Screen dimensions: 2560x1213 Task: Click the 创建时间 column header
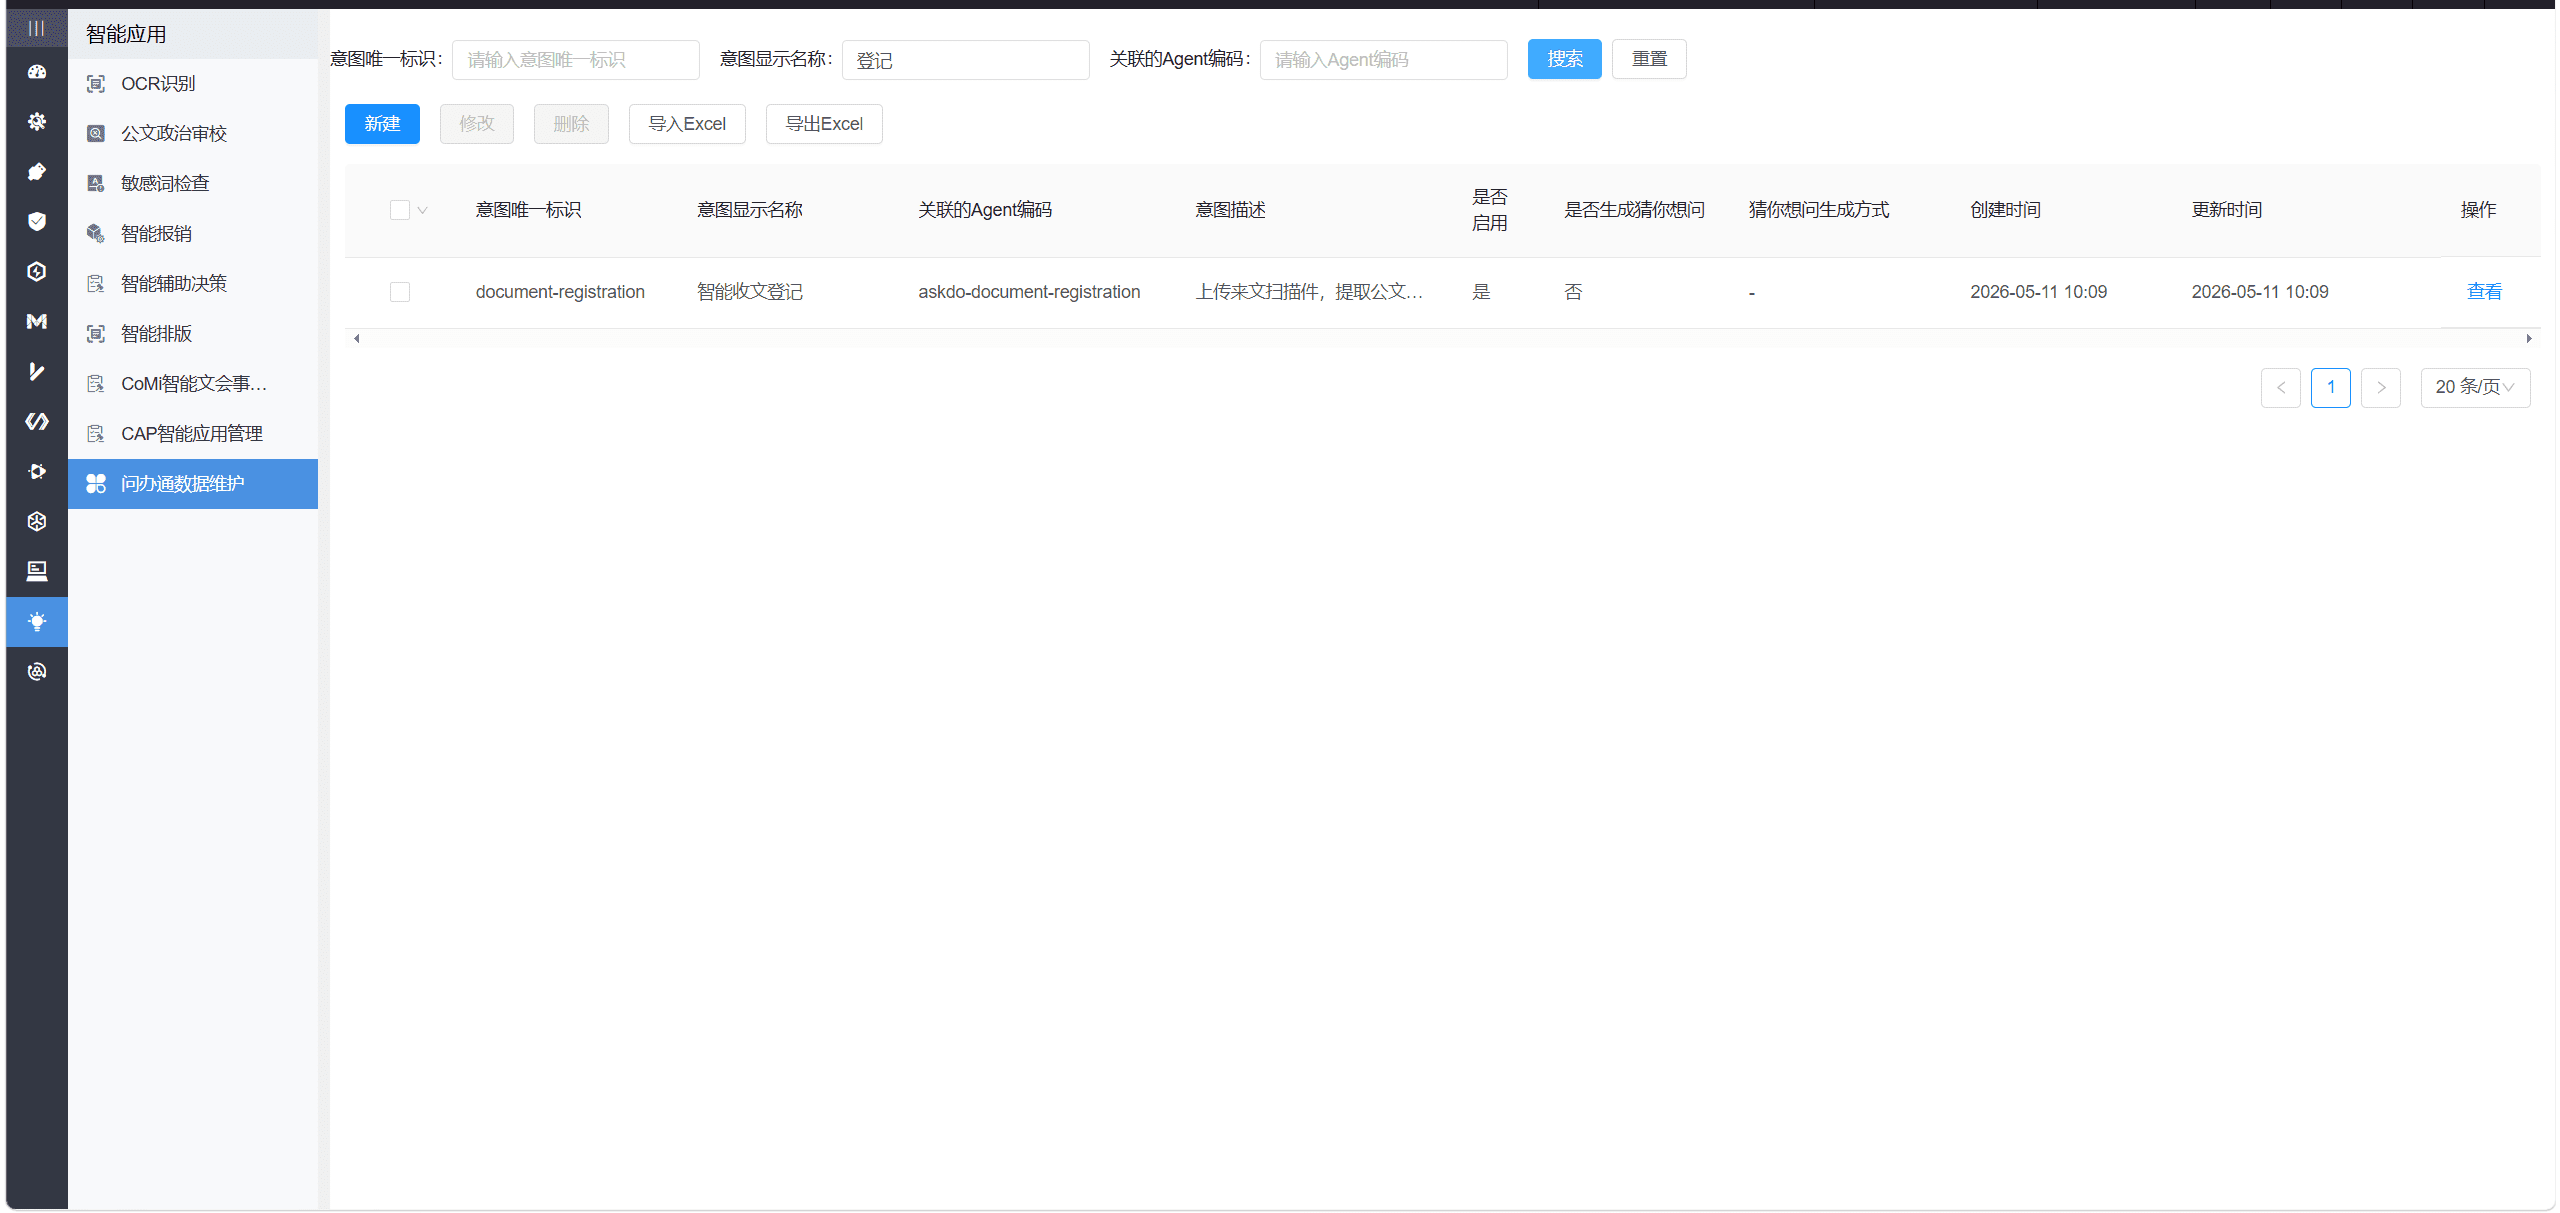pyautogui.click(x=2005, y=210)
